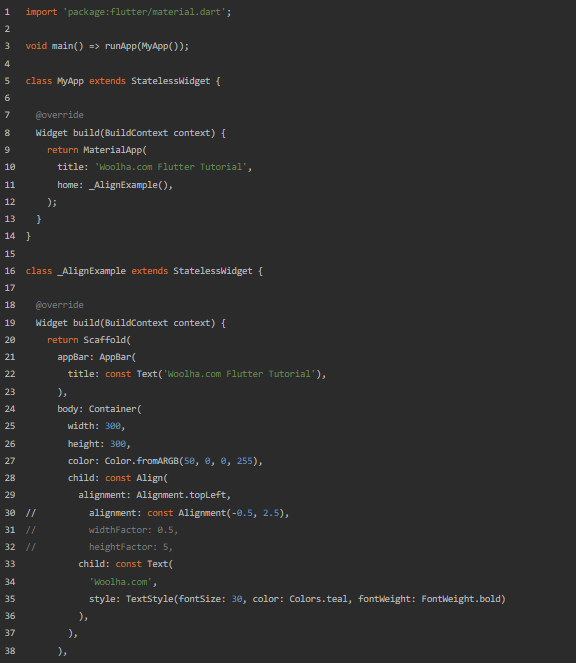The width and height of the screenshot is (576, 663).
Task: Click the 'Woolha.com' string on line 34
Action: tap(121, 582)
